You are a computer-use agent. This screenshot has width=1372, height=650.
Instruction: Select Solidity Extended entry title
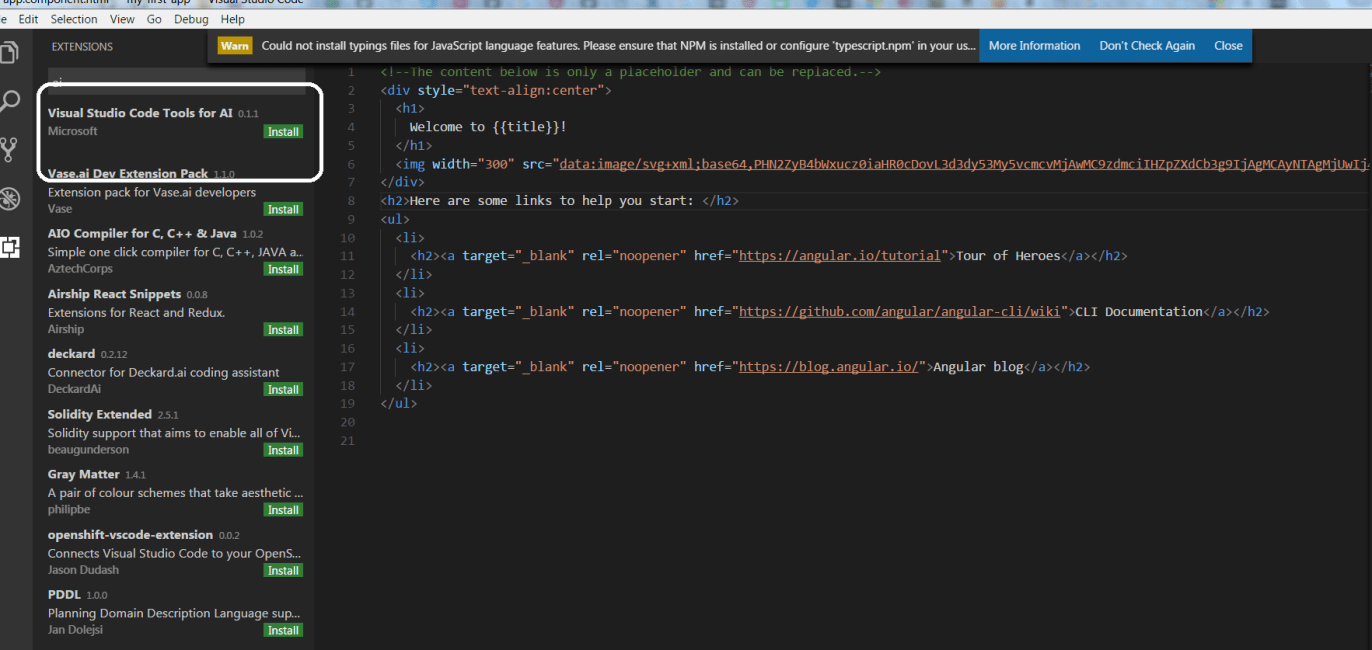tap(100, 414)
